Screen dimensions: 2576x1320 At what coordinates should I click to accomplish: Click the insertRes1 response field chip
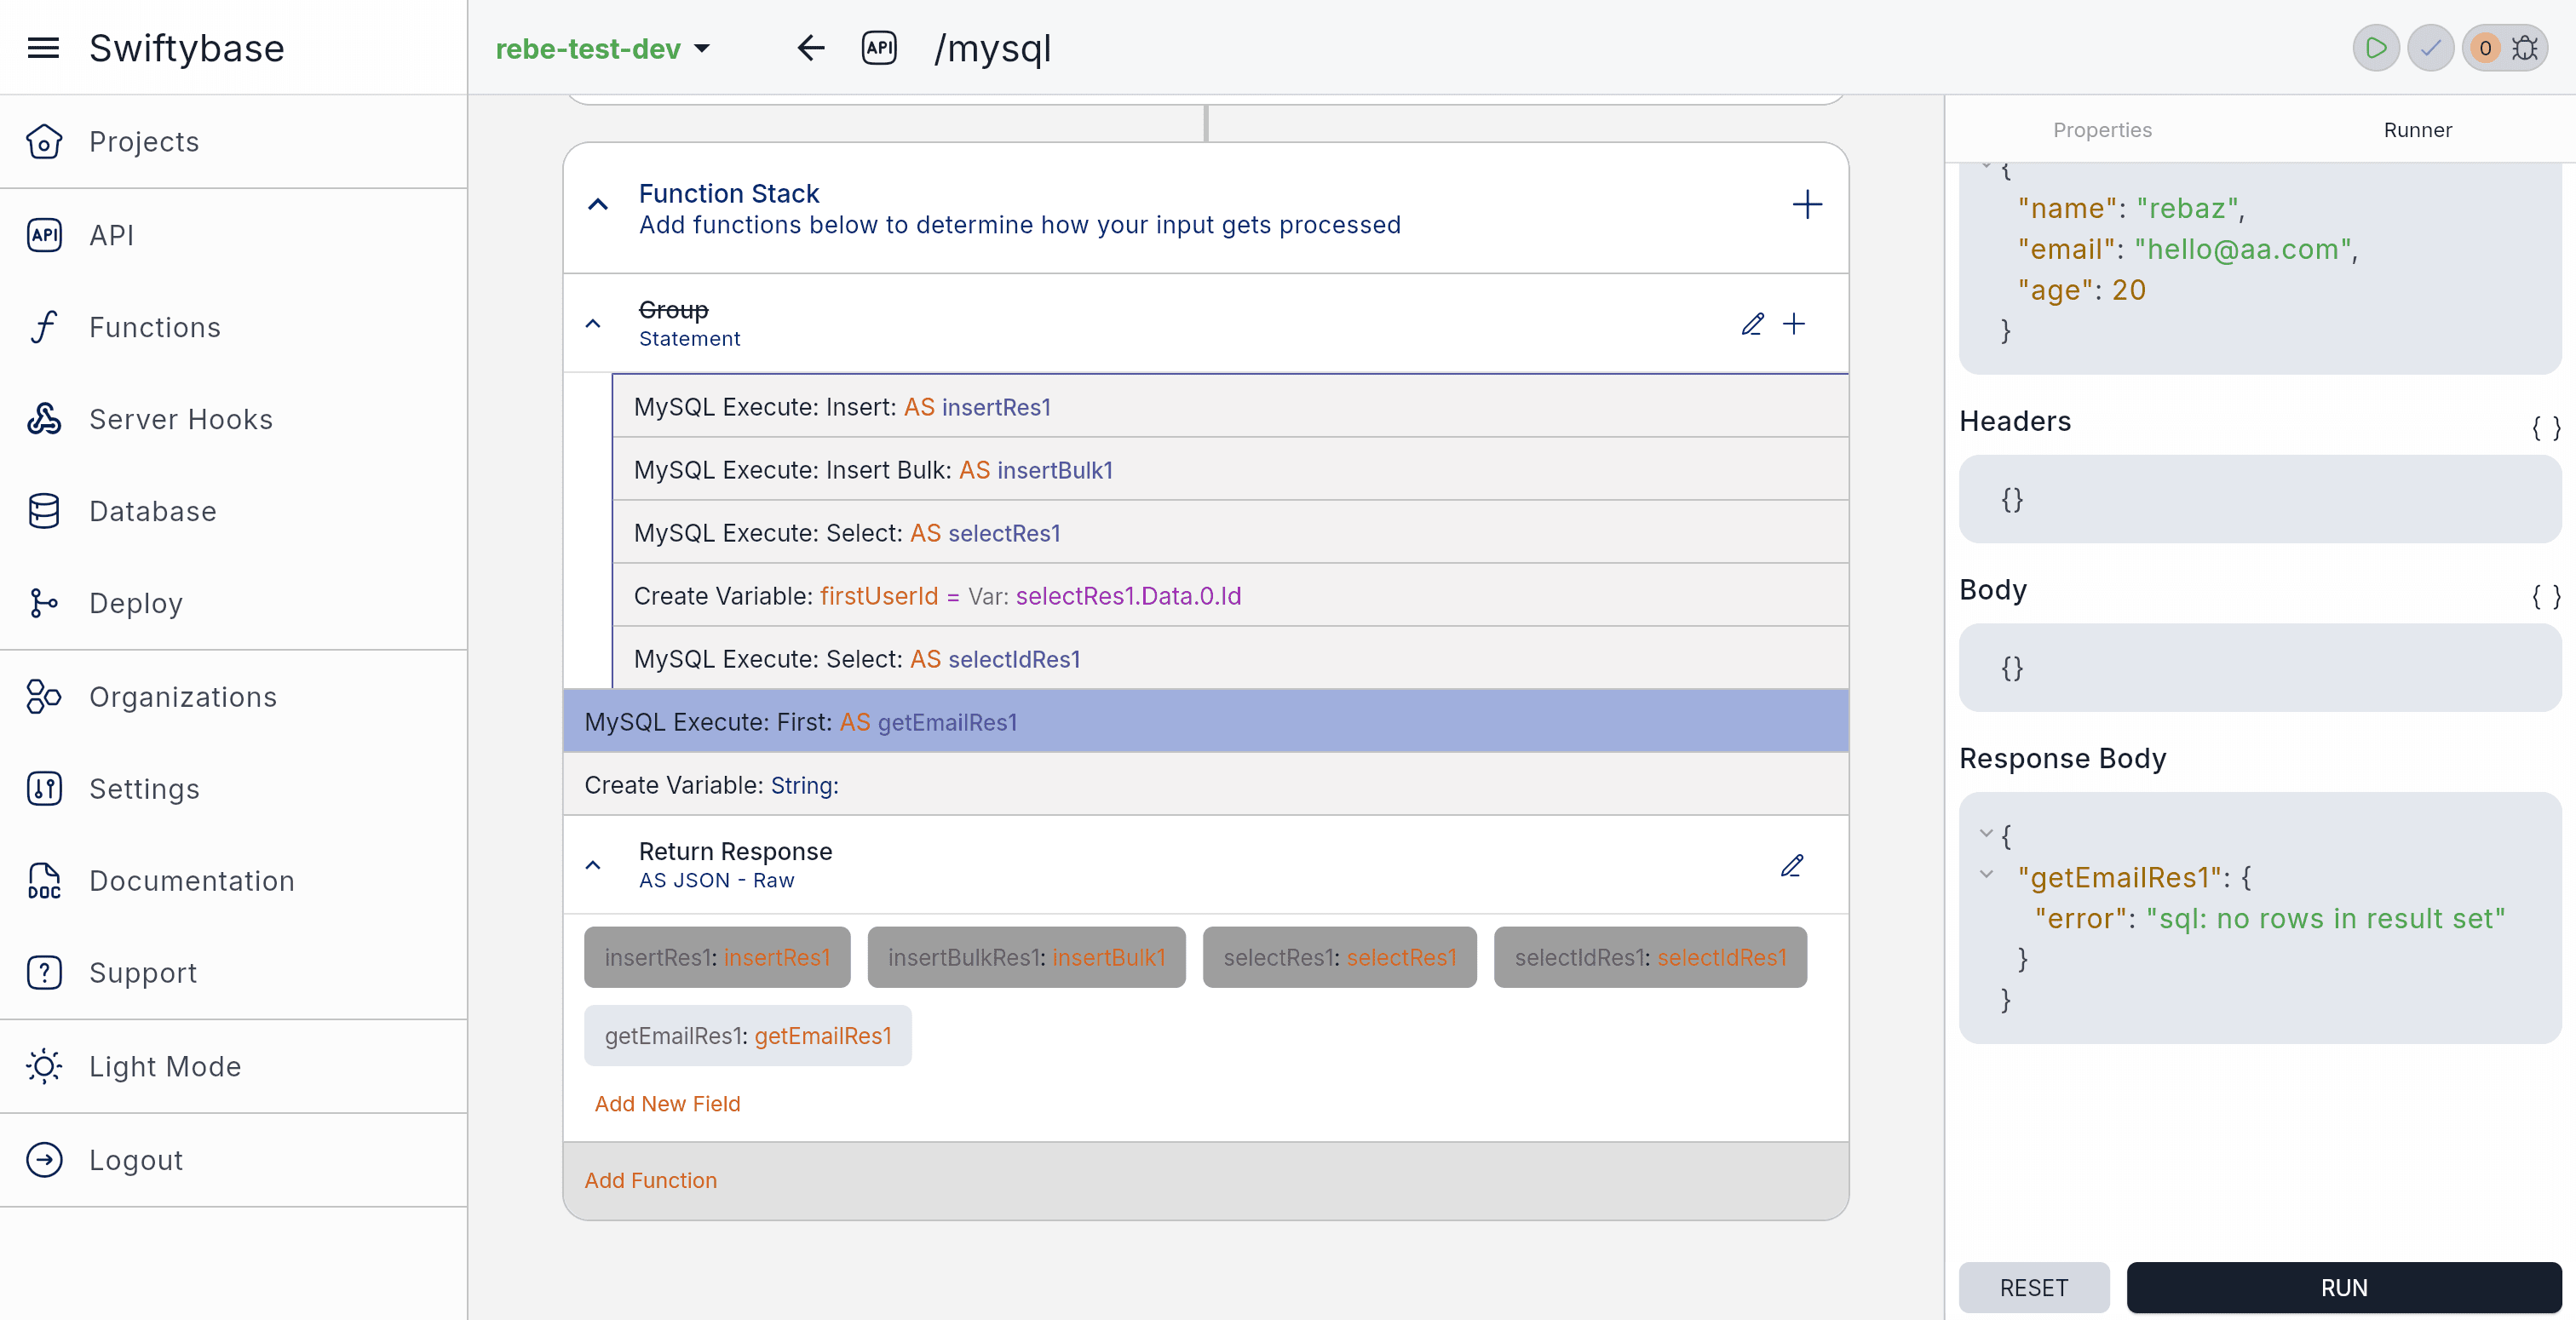tap(717, 957)
